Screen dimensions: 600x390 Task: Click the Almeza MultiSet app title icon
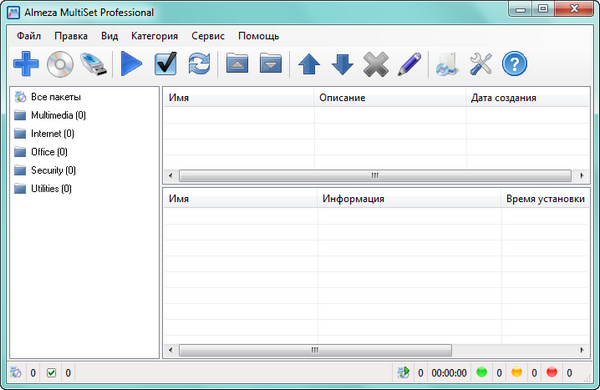click(13, 12)
